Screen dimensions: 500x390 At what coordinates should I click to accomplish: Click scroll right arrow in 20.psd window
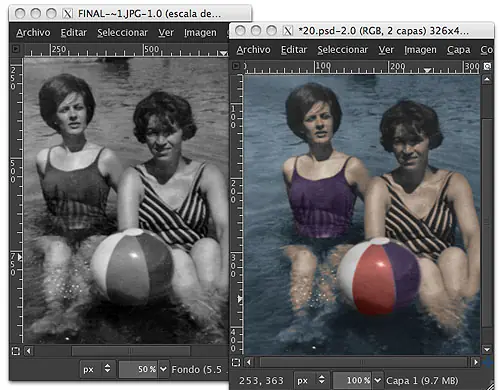pyautogui.click(x=476, y=362)
